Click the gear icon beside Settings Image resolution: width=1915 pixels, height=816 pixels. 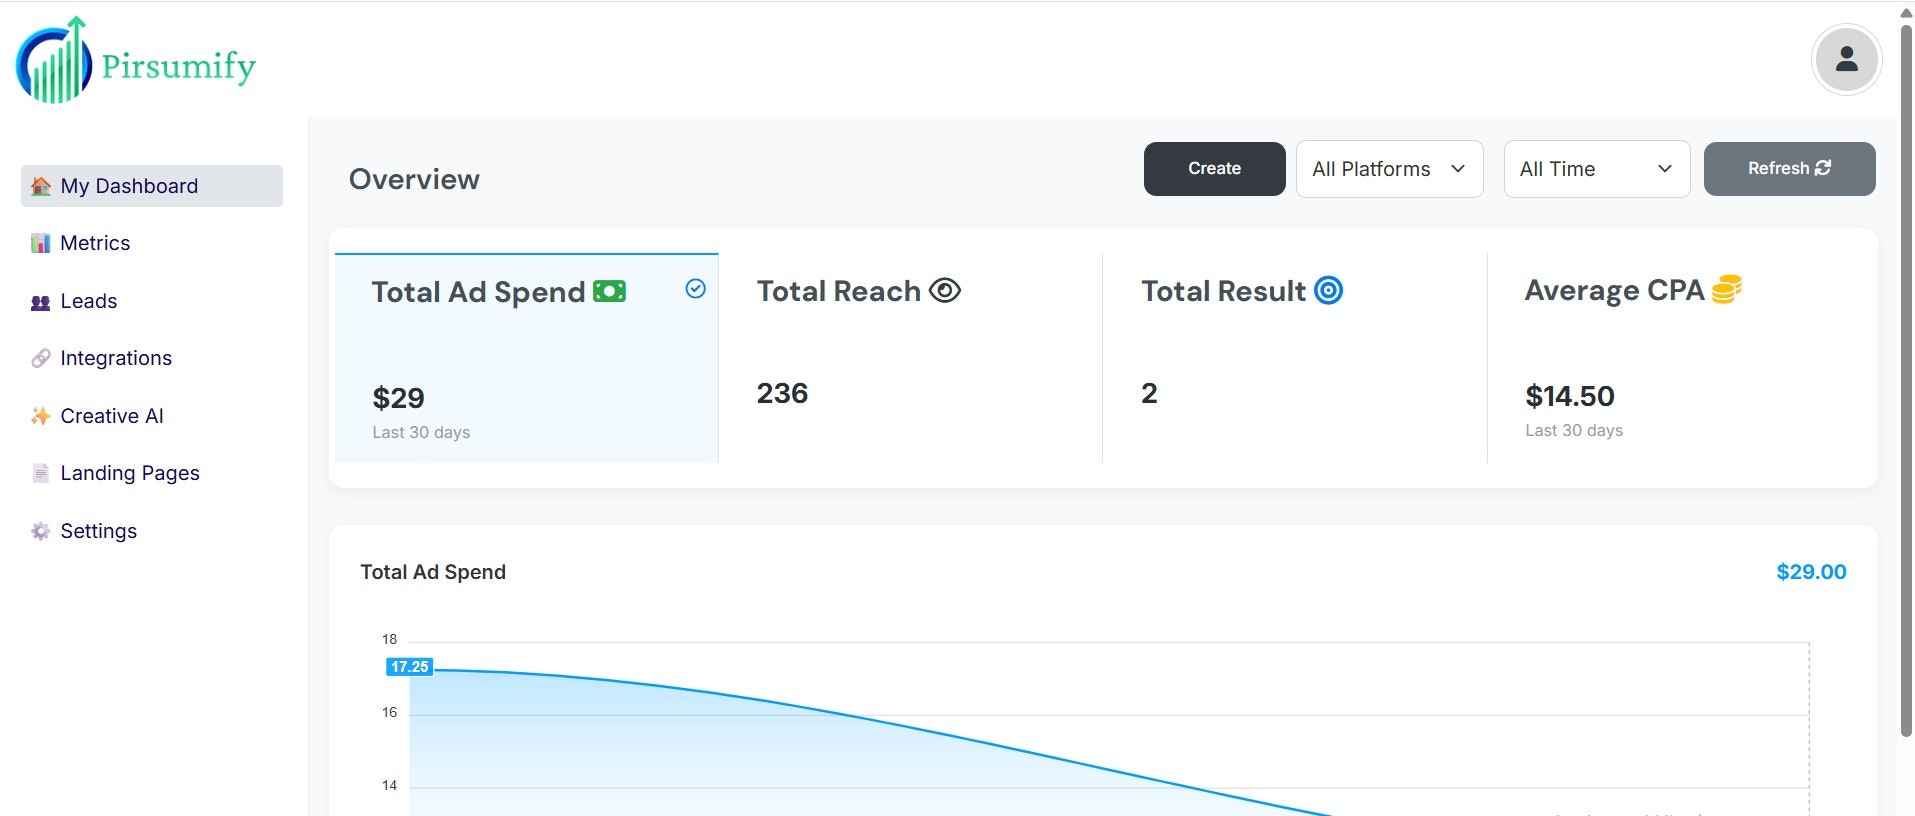point(40,531)
